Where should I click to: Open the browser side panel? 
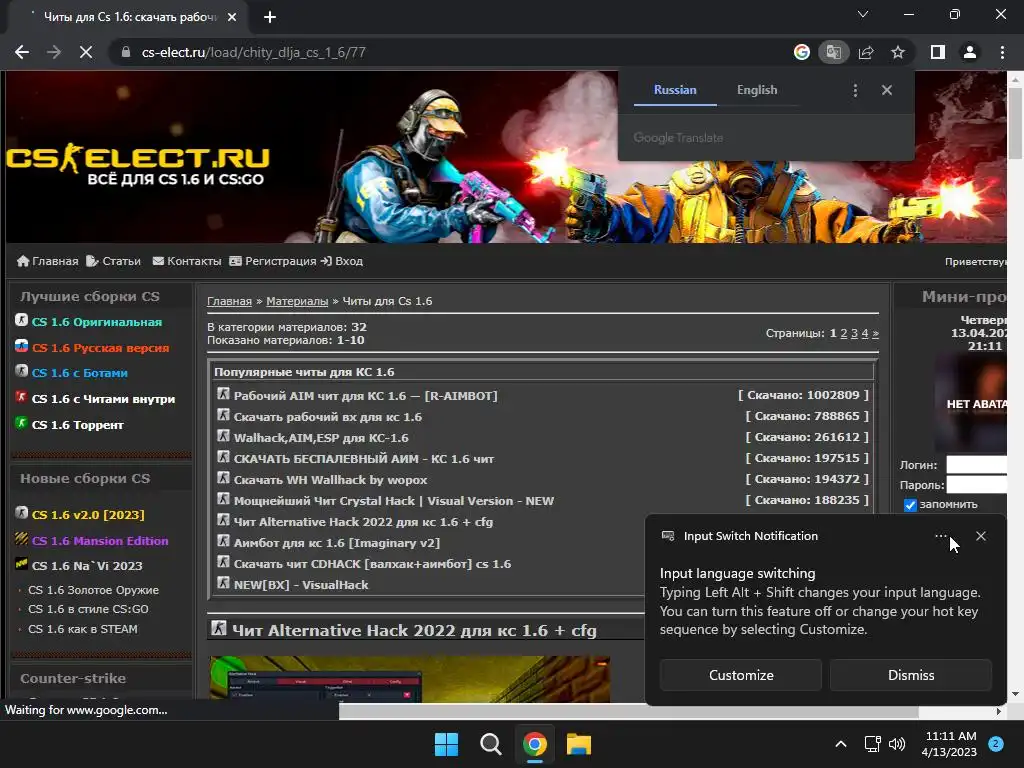coord(938,52)
